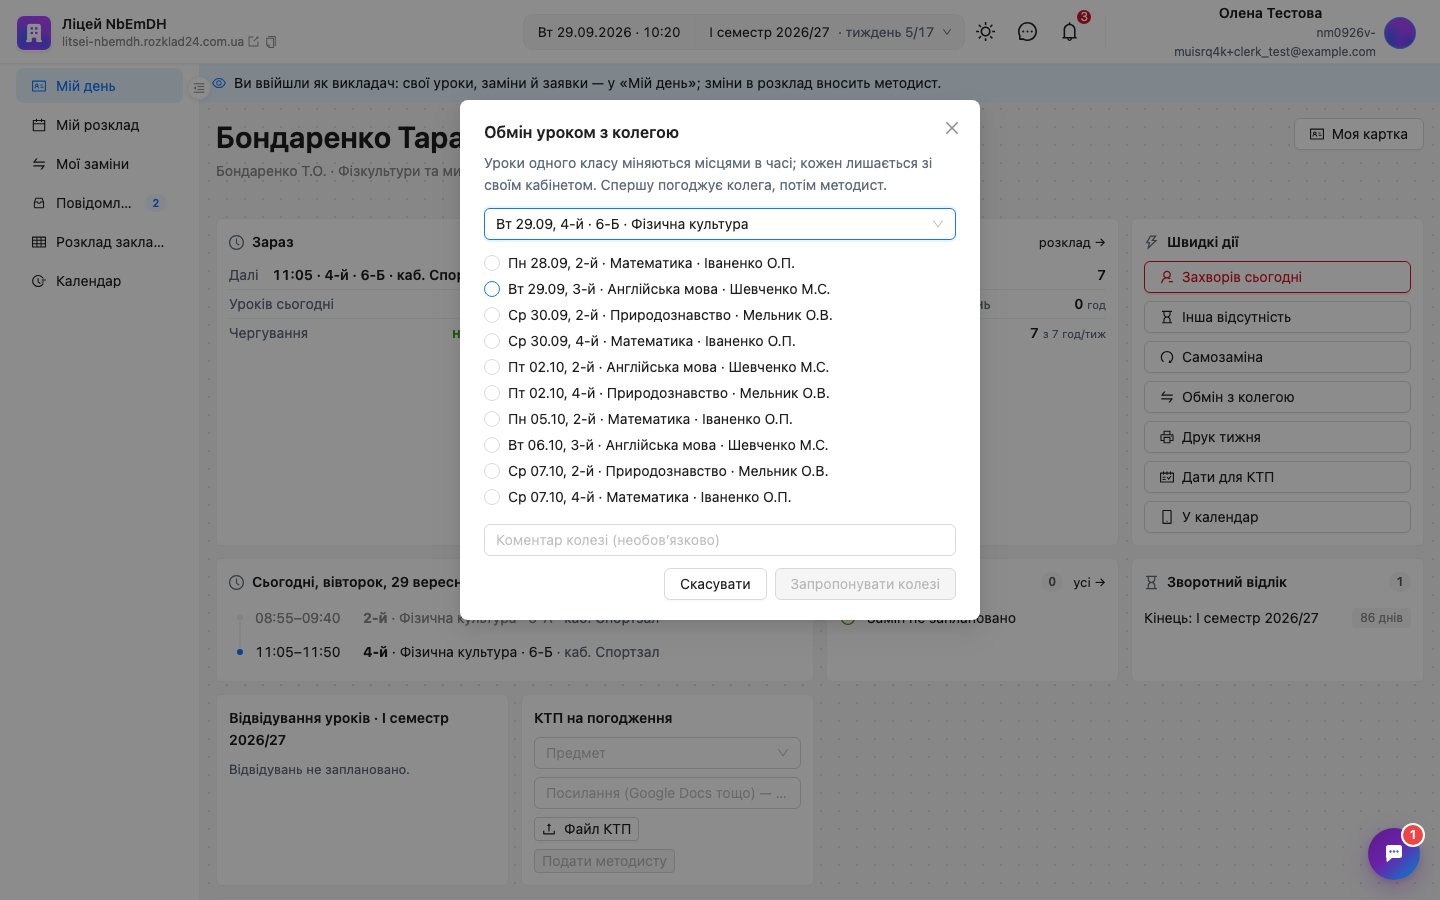Open the school site external link icon

click(x=254, y=42)
